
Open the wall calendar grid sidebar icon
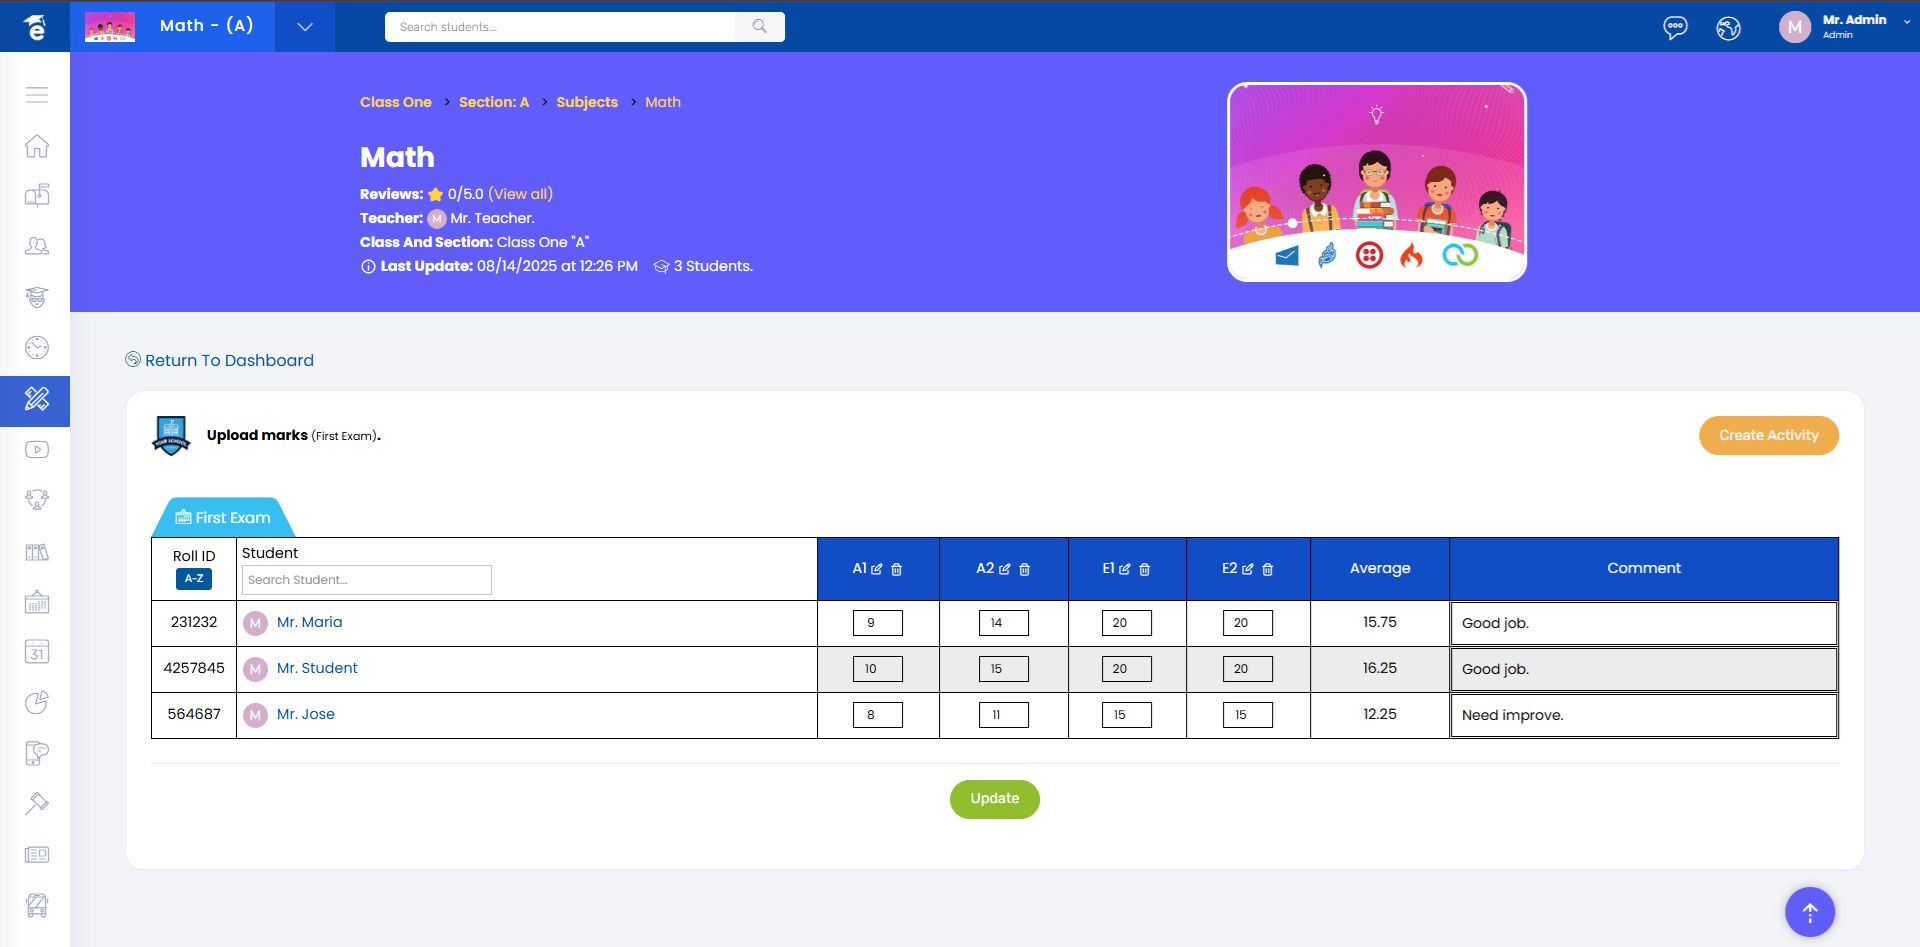click(x=37, y=602)
